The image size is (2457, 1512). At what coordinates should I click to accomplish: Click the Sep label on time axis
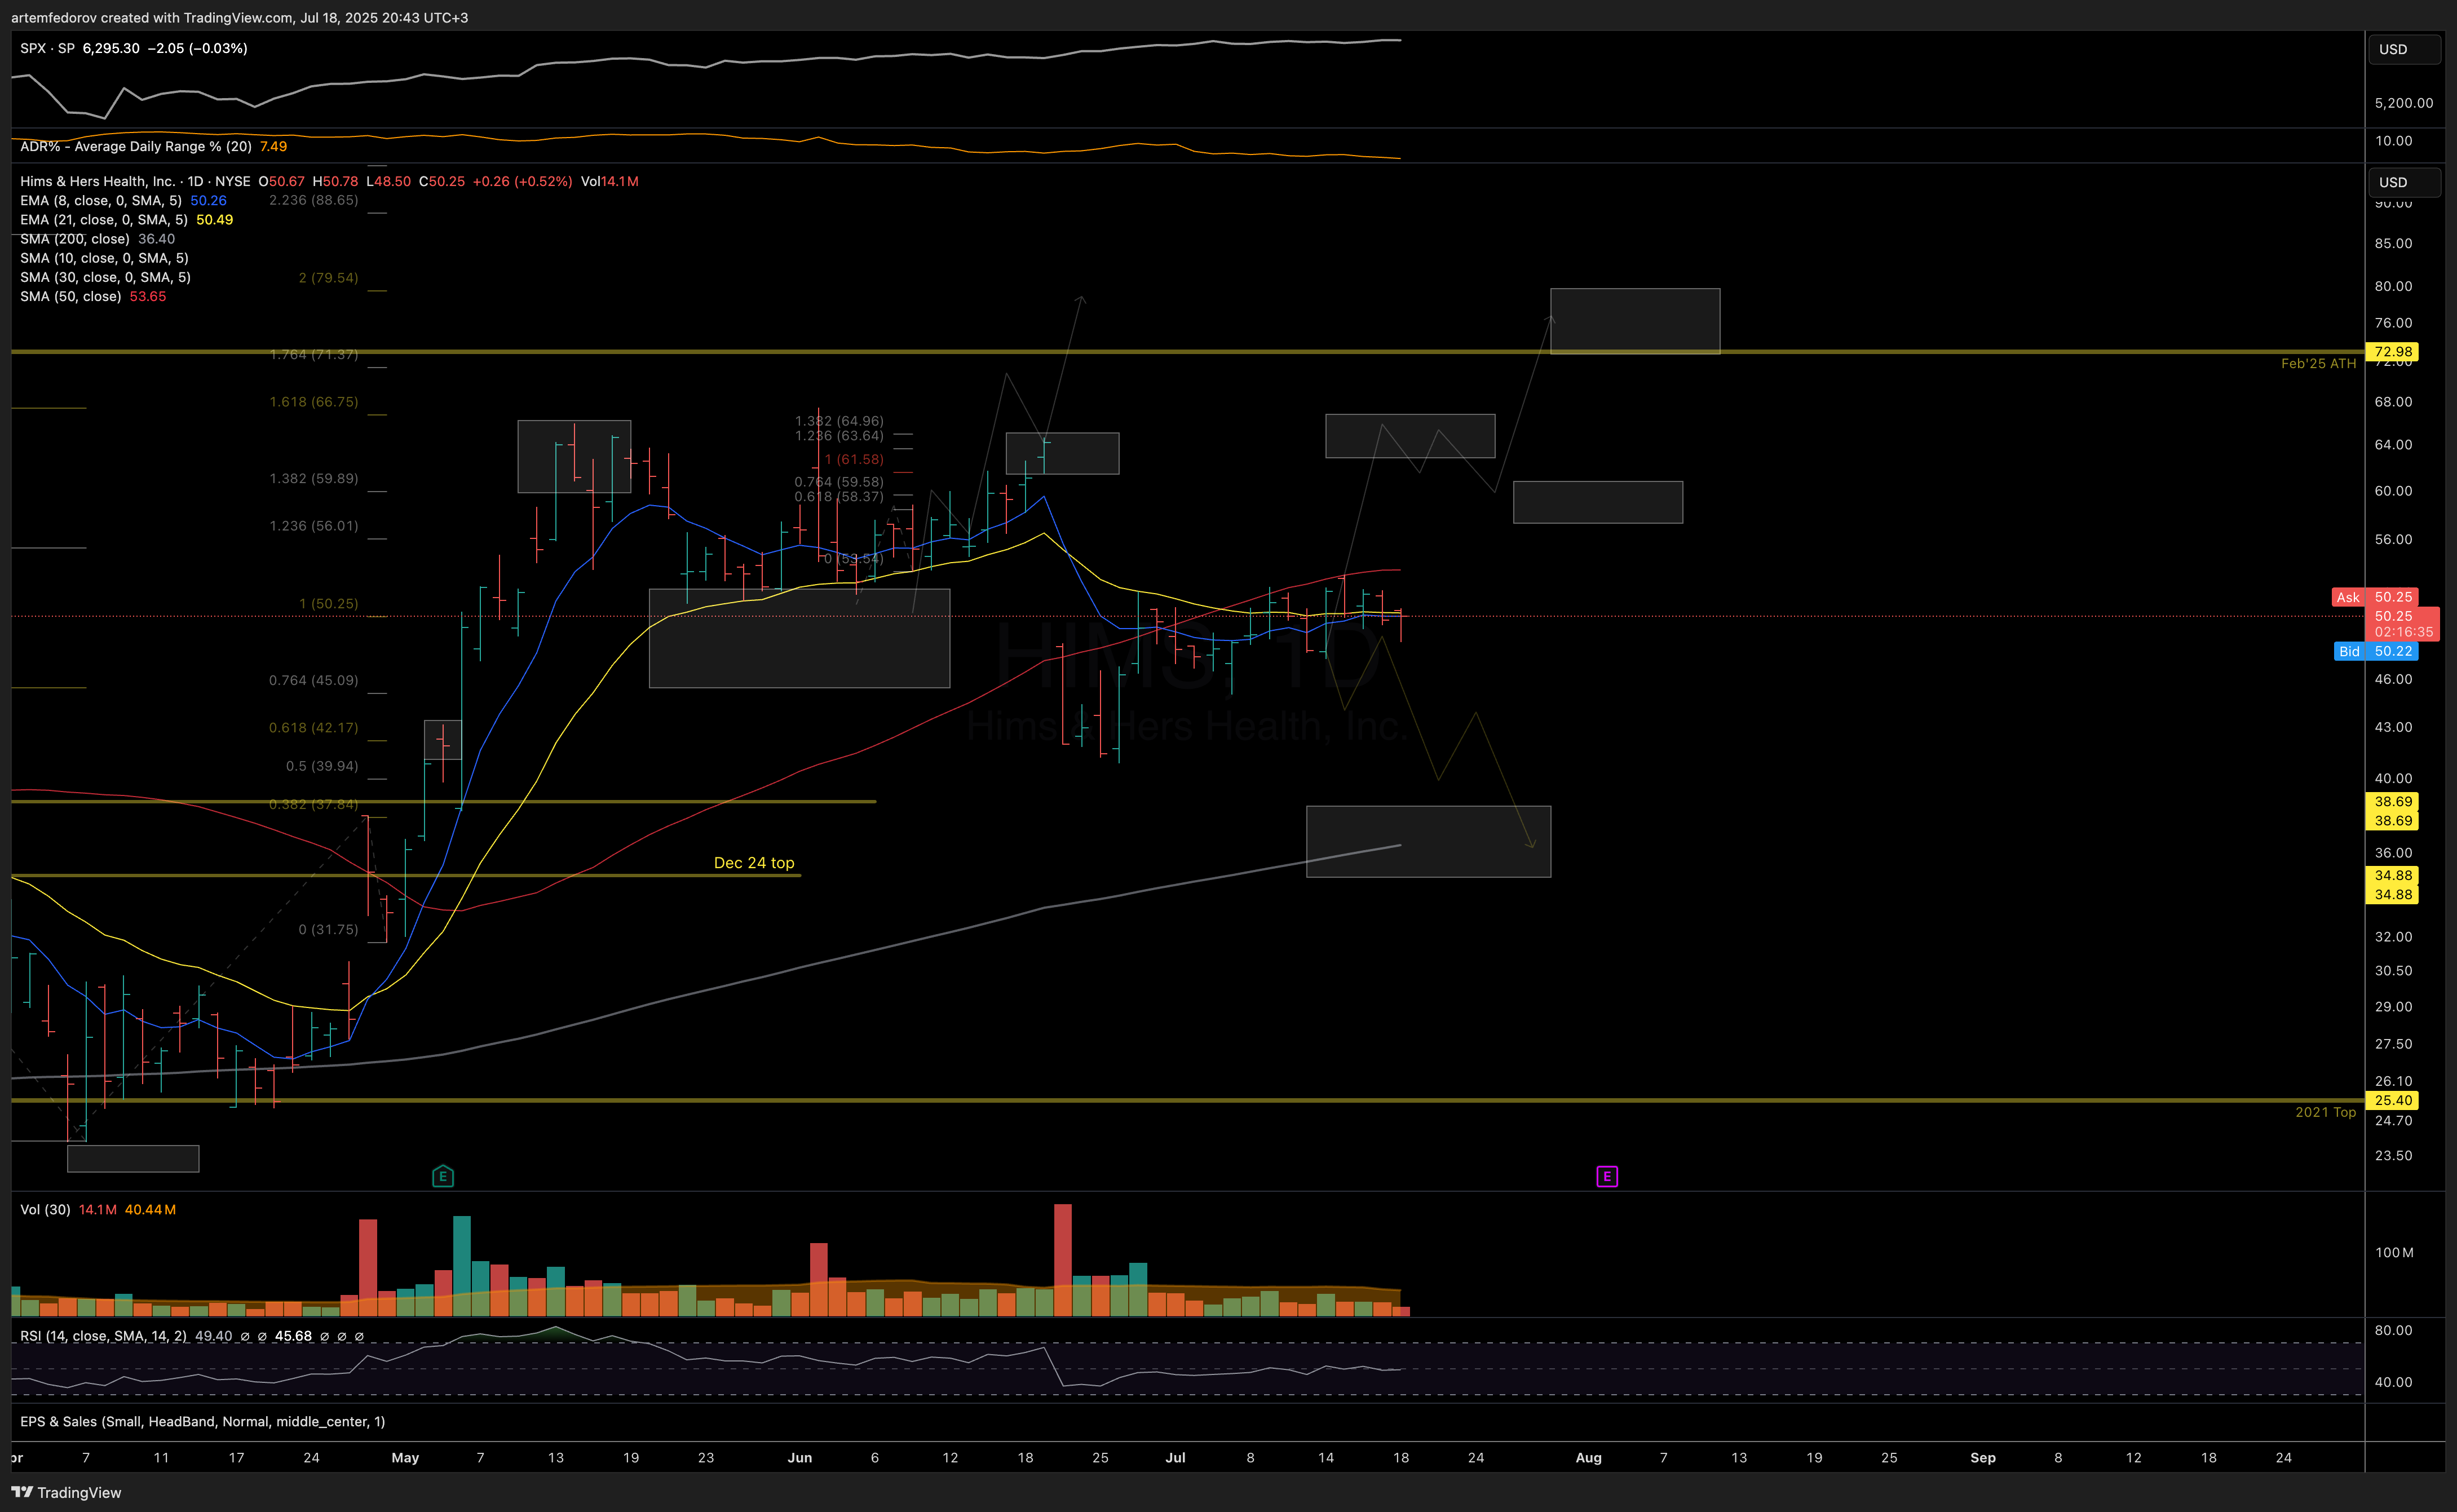[1983, 1457]
